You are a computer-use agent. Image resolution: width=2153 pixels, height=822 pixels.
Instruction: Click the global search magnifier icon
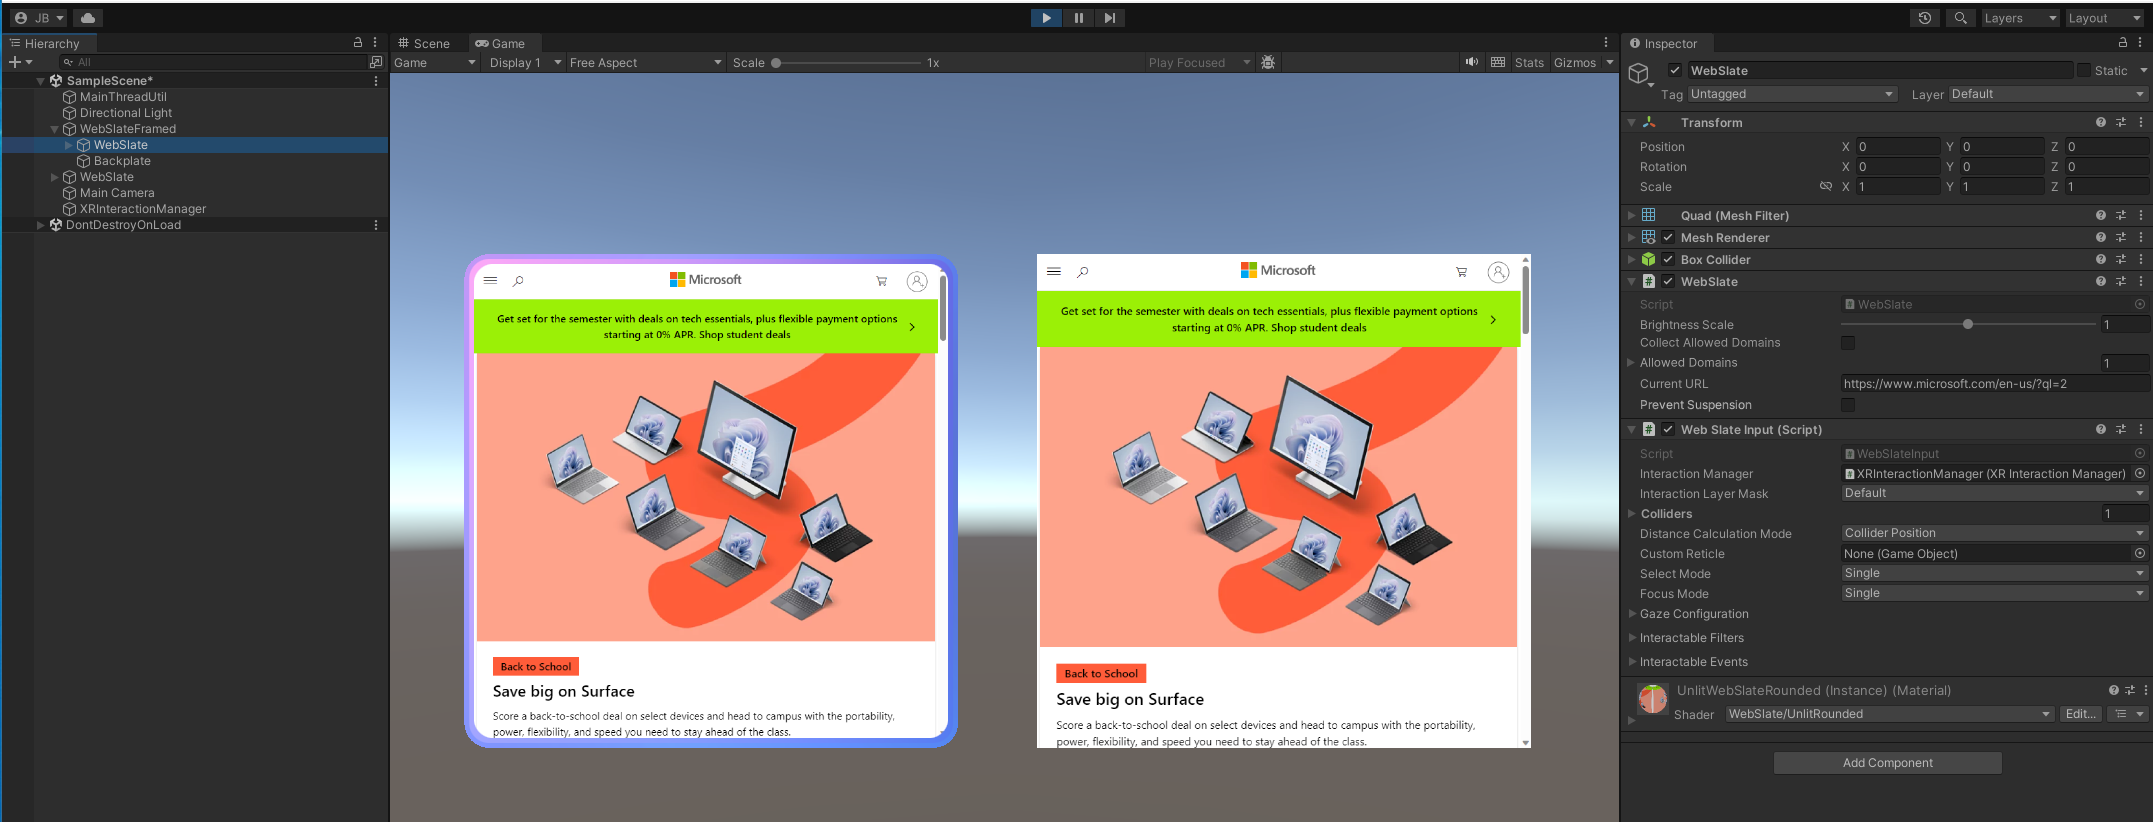tap(1961, 18)
